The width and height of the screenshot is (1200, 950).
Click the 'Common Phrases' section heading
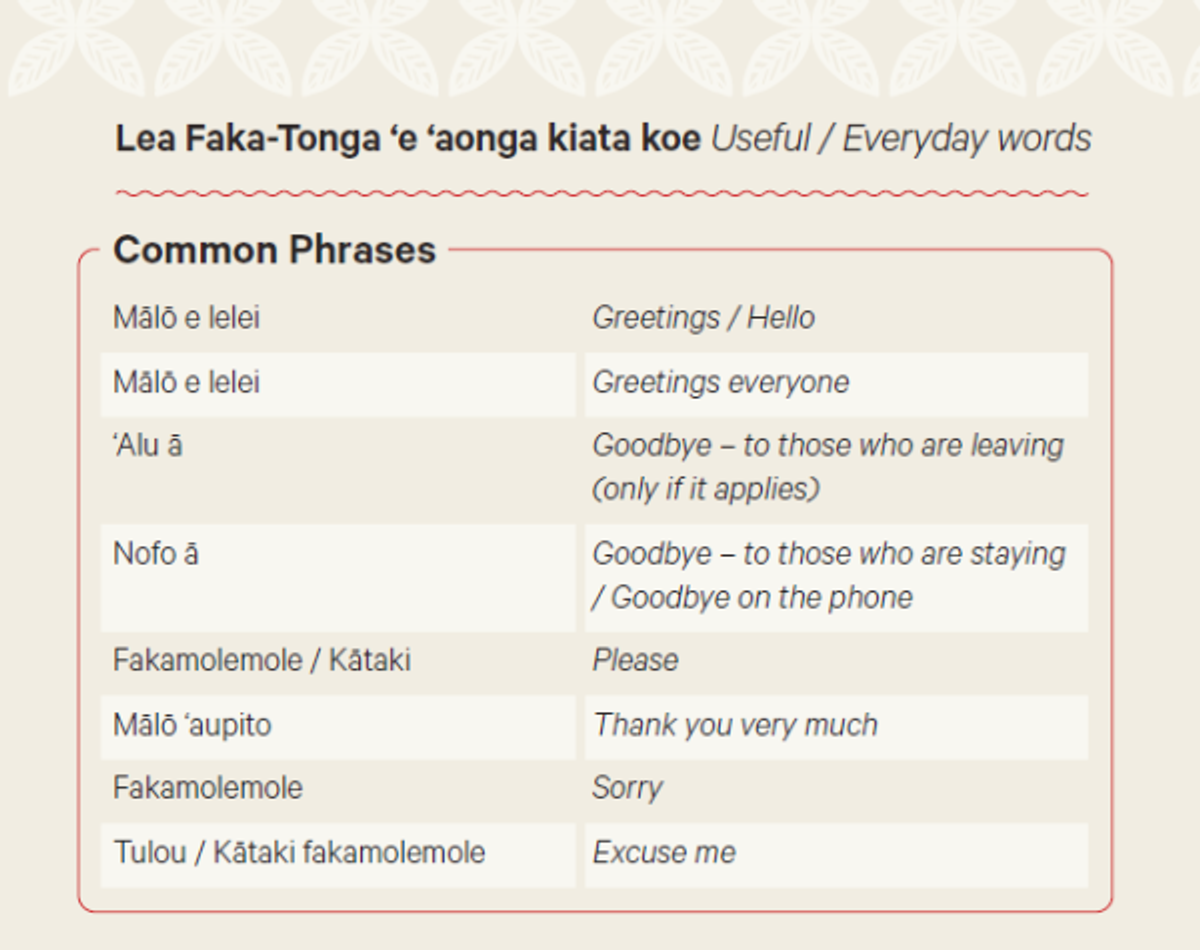(x=275, y=250)
